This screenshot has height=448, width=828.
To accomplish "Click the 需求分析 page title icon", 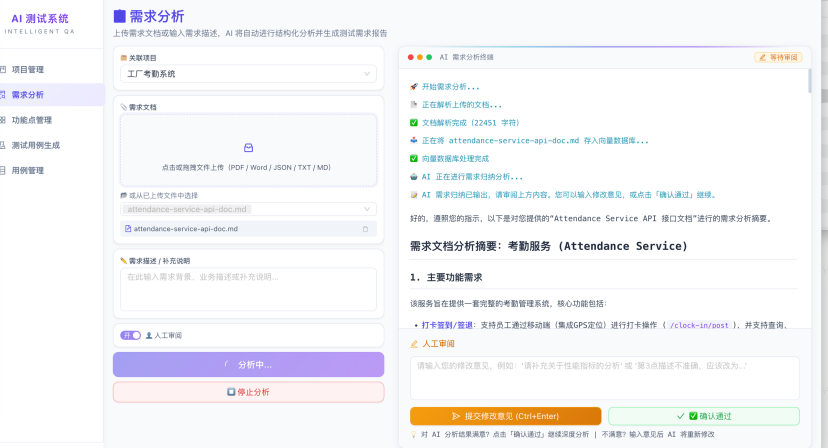I will pyautogui.click(x=120, y=16).
